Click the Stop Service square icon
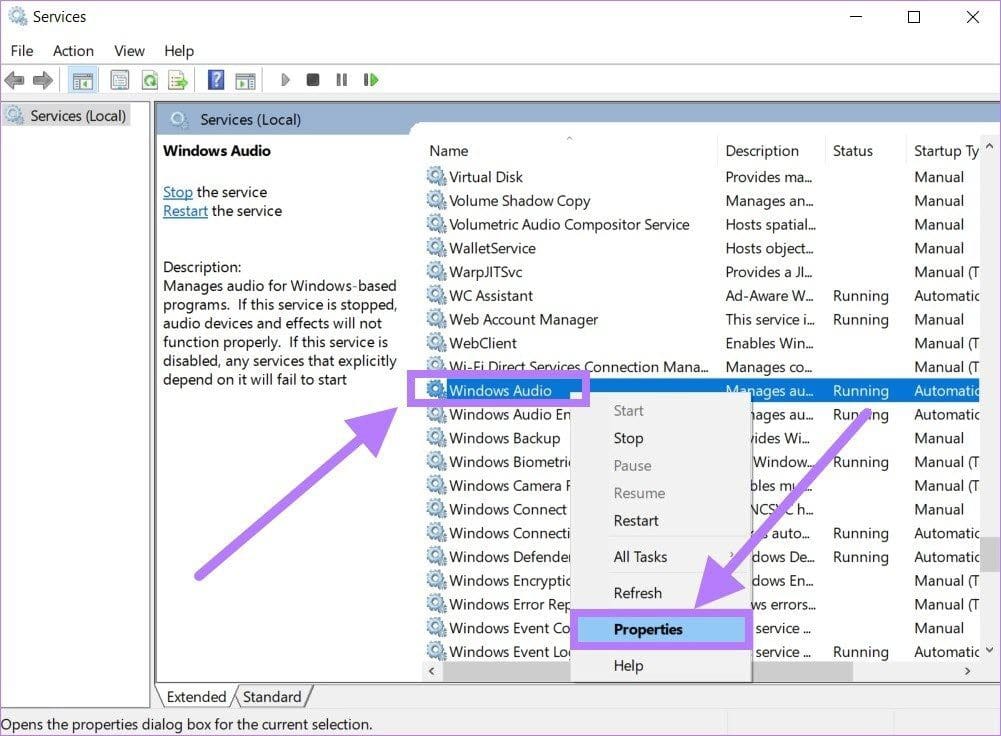1001x736 pixels. (313, 80)
